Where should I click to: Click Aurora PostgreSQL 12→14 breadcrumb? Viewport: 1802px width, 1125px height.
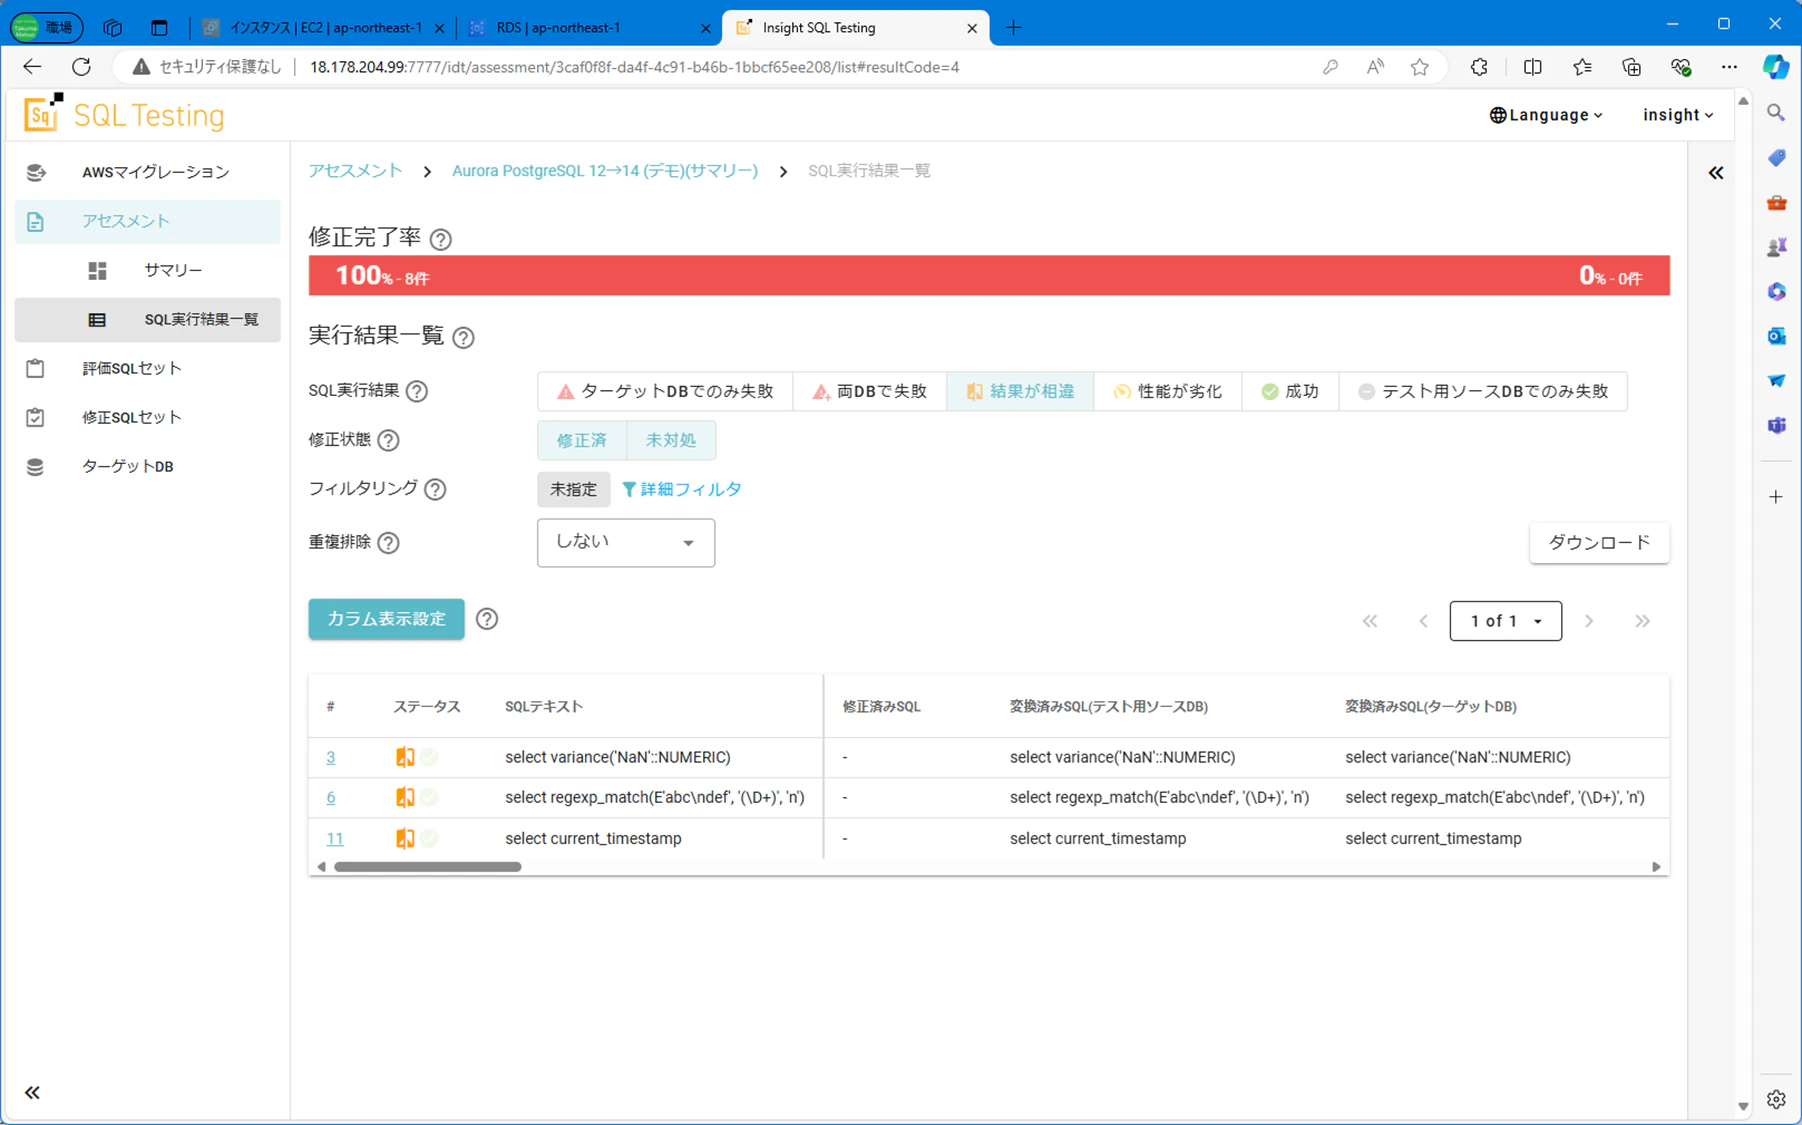pyautogui.click(x=605, y=171)
